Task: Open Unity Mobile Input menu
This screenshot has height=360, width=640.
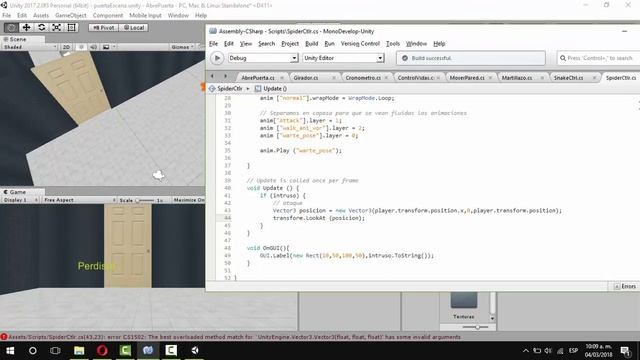Action: click(x=145, y=16)
